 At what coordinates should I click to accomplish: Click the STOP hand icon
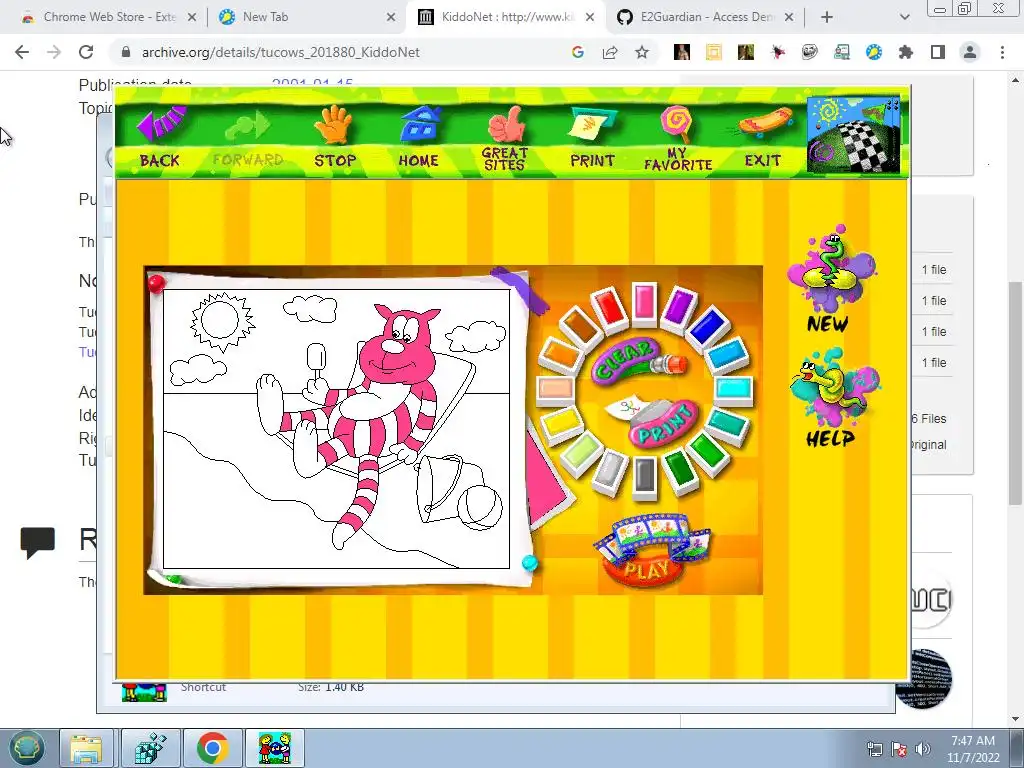tap(334, 124)
